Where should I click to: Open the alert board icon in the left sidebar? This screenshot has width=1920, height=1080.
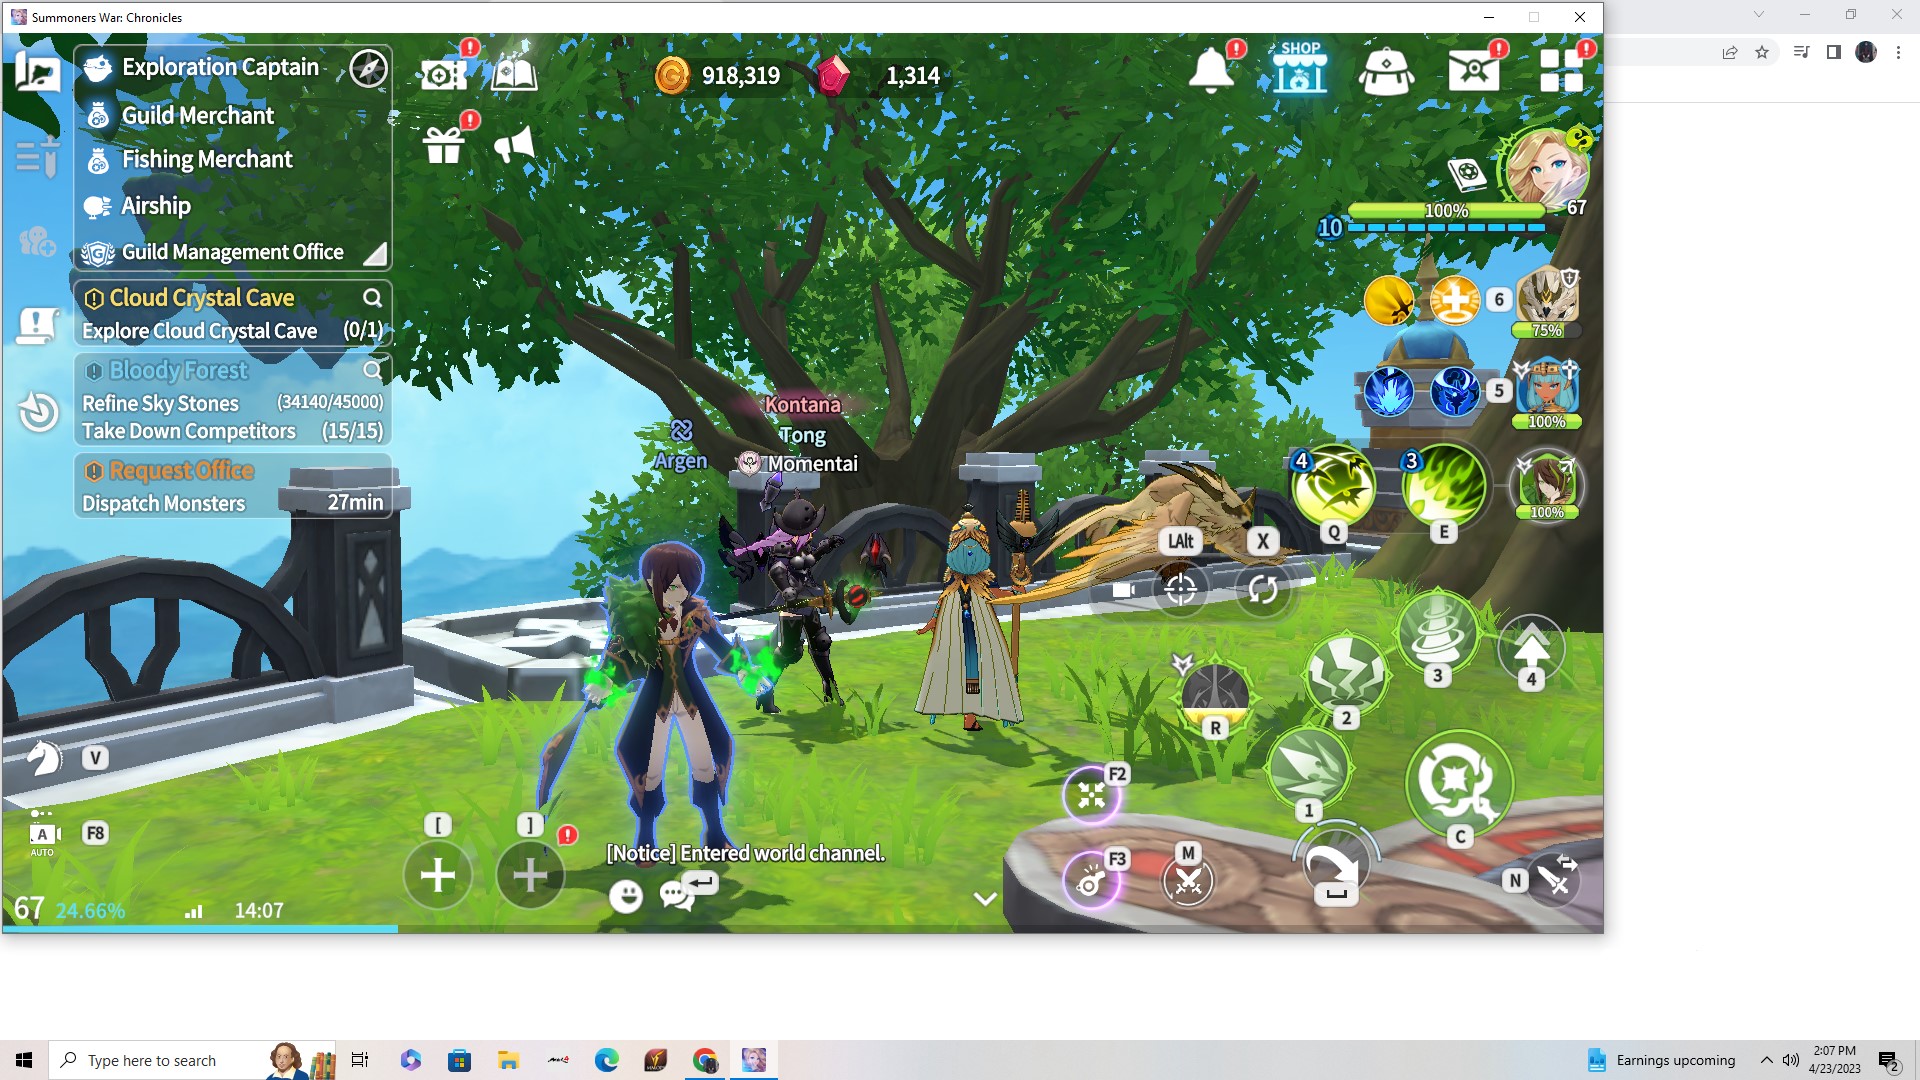click(x=38, y=326)
